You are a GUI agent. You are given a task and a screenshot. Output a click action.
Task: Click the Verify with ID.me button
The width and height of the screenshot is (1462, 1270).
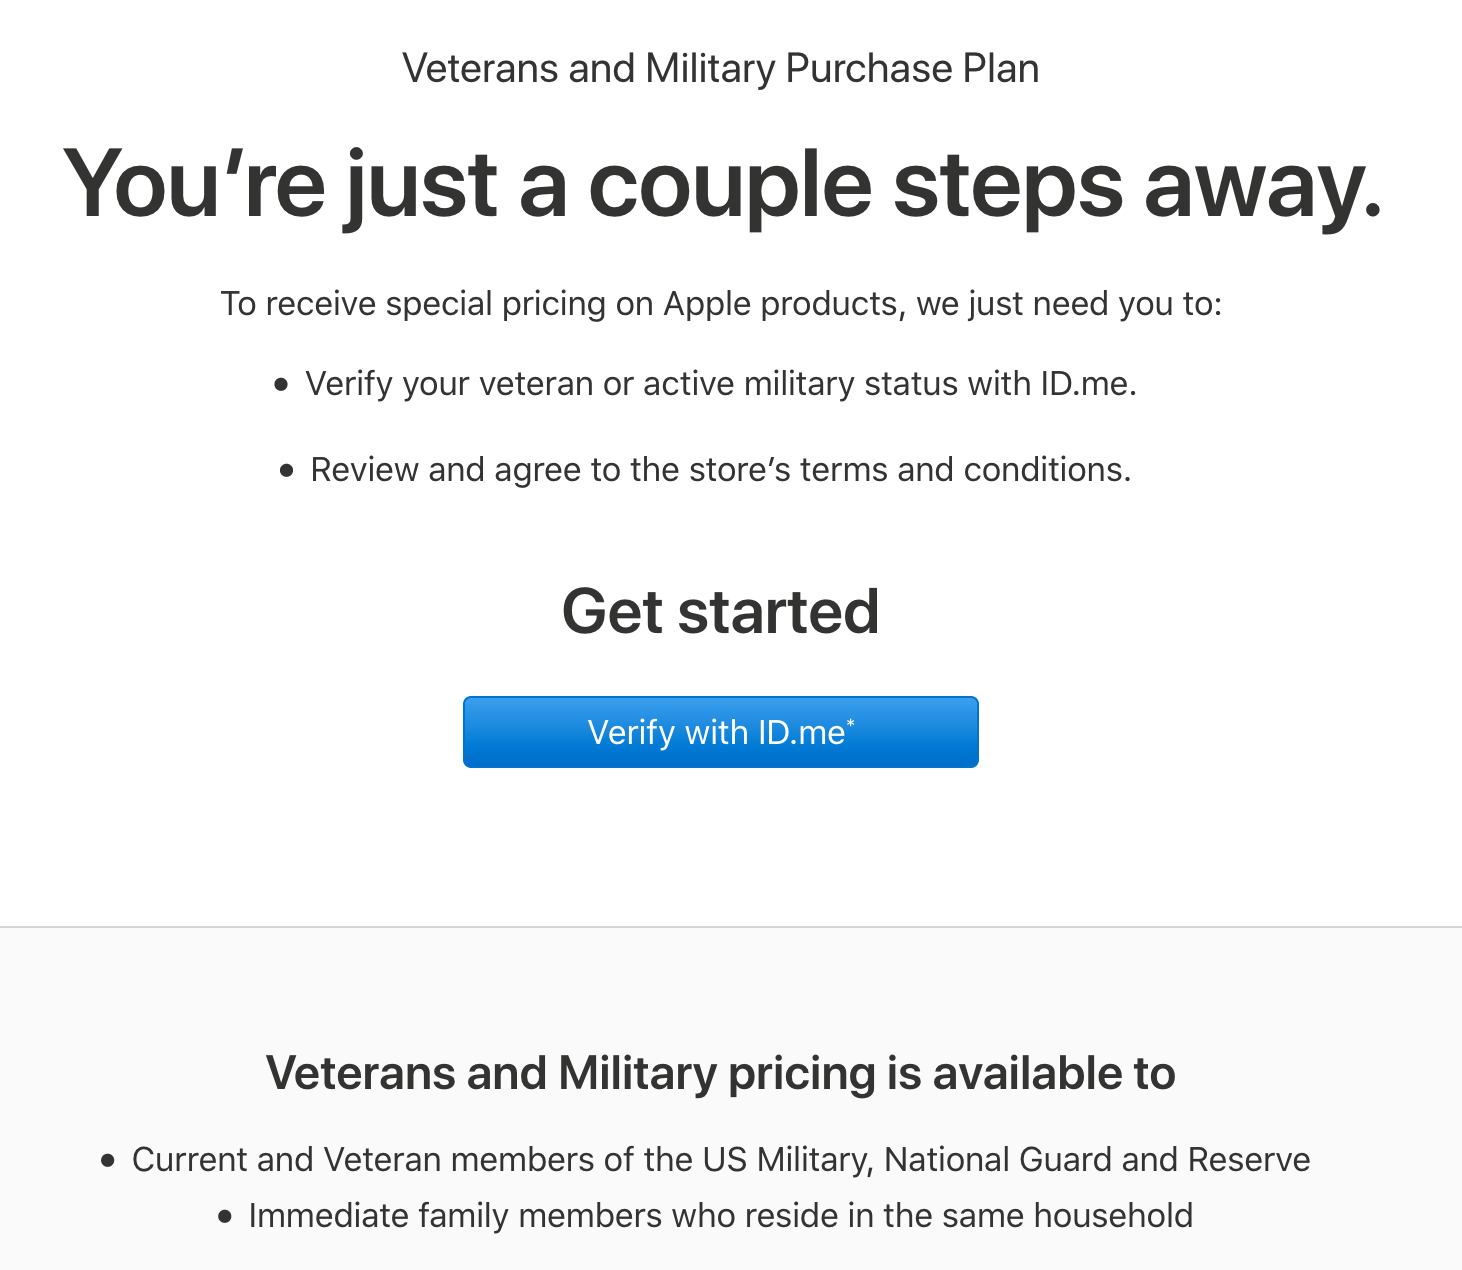pos(720,731)
